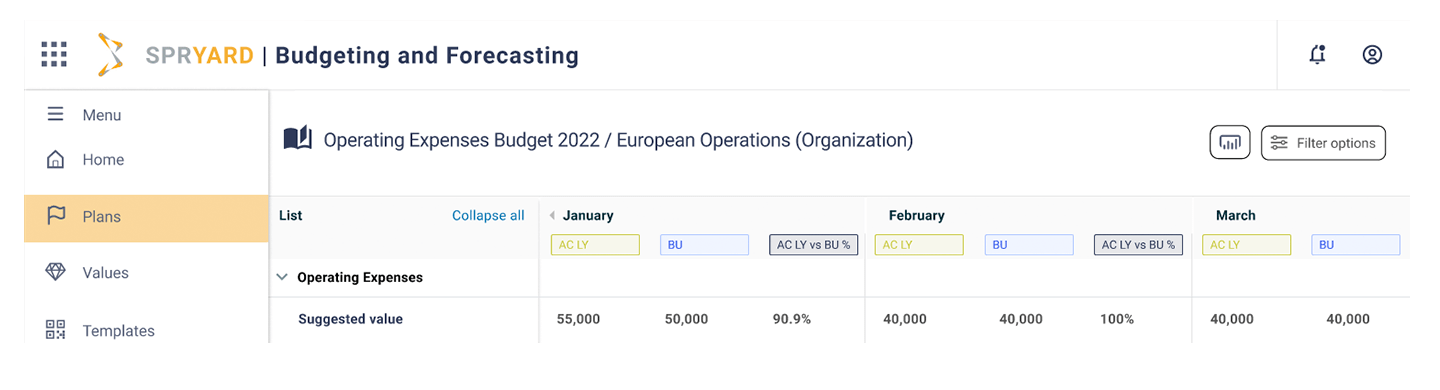1440x390 pixels.
Task: Click the blue BU tag under March
Action: pos(1355,245)
